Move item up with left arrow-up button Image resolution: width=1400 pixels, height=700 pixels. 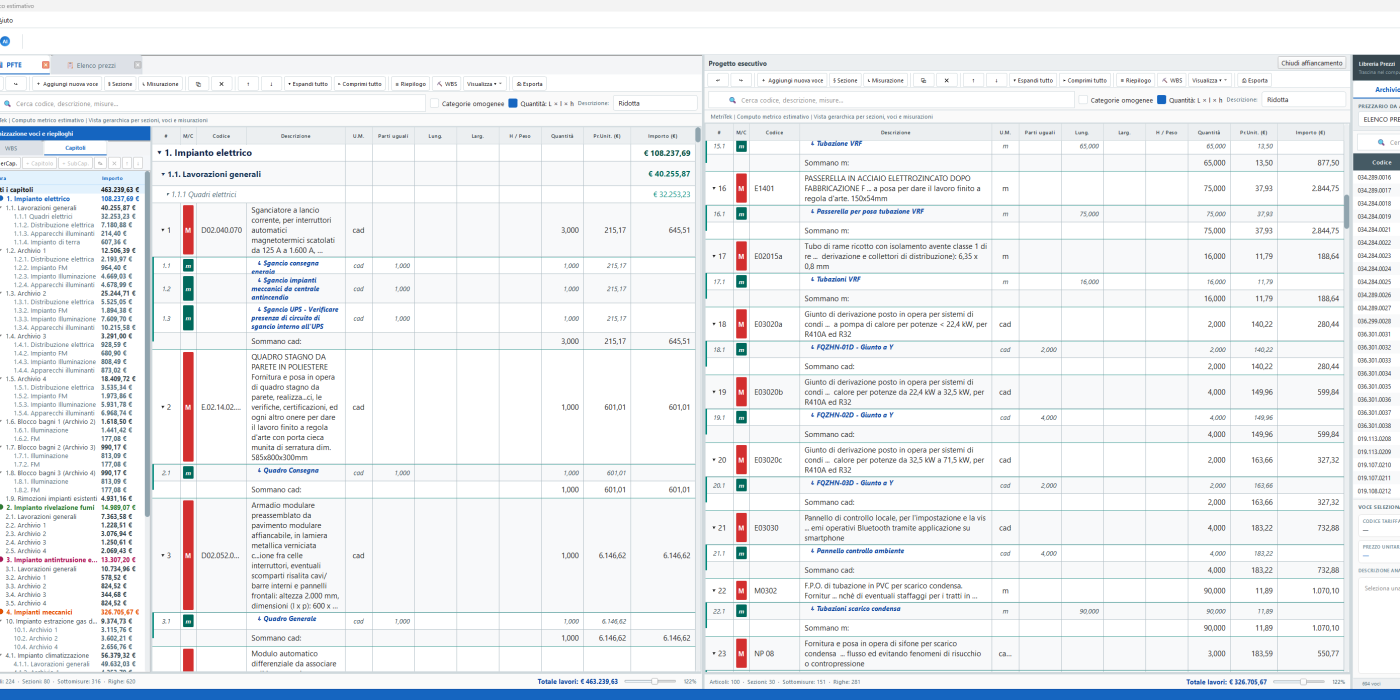coord(247,84)
